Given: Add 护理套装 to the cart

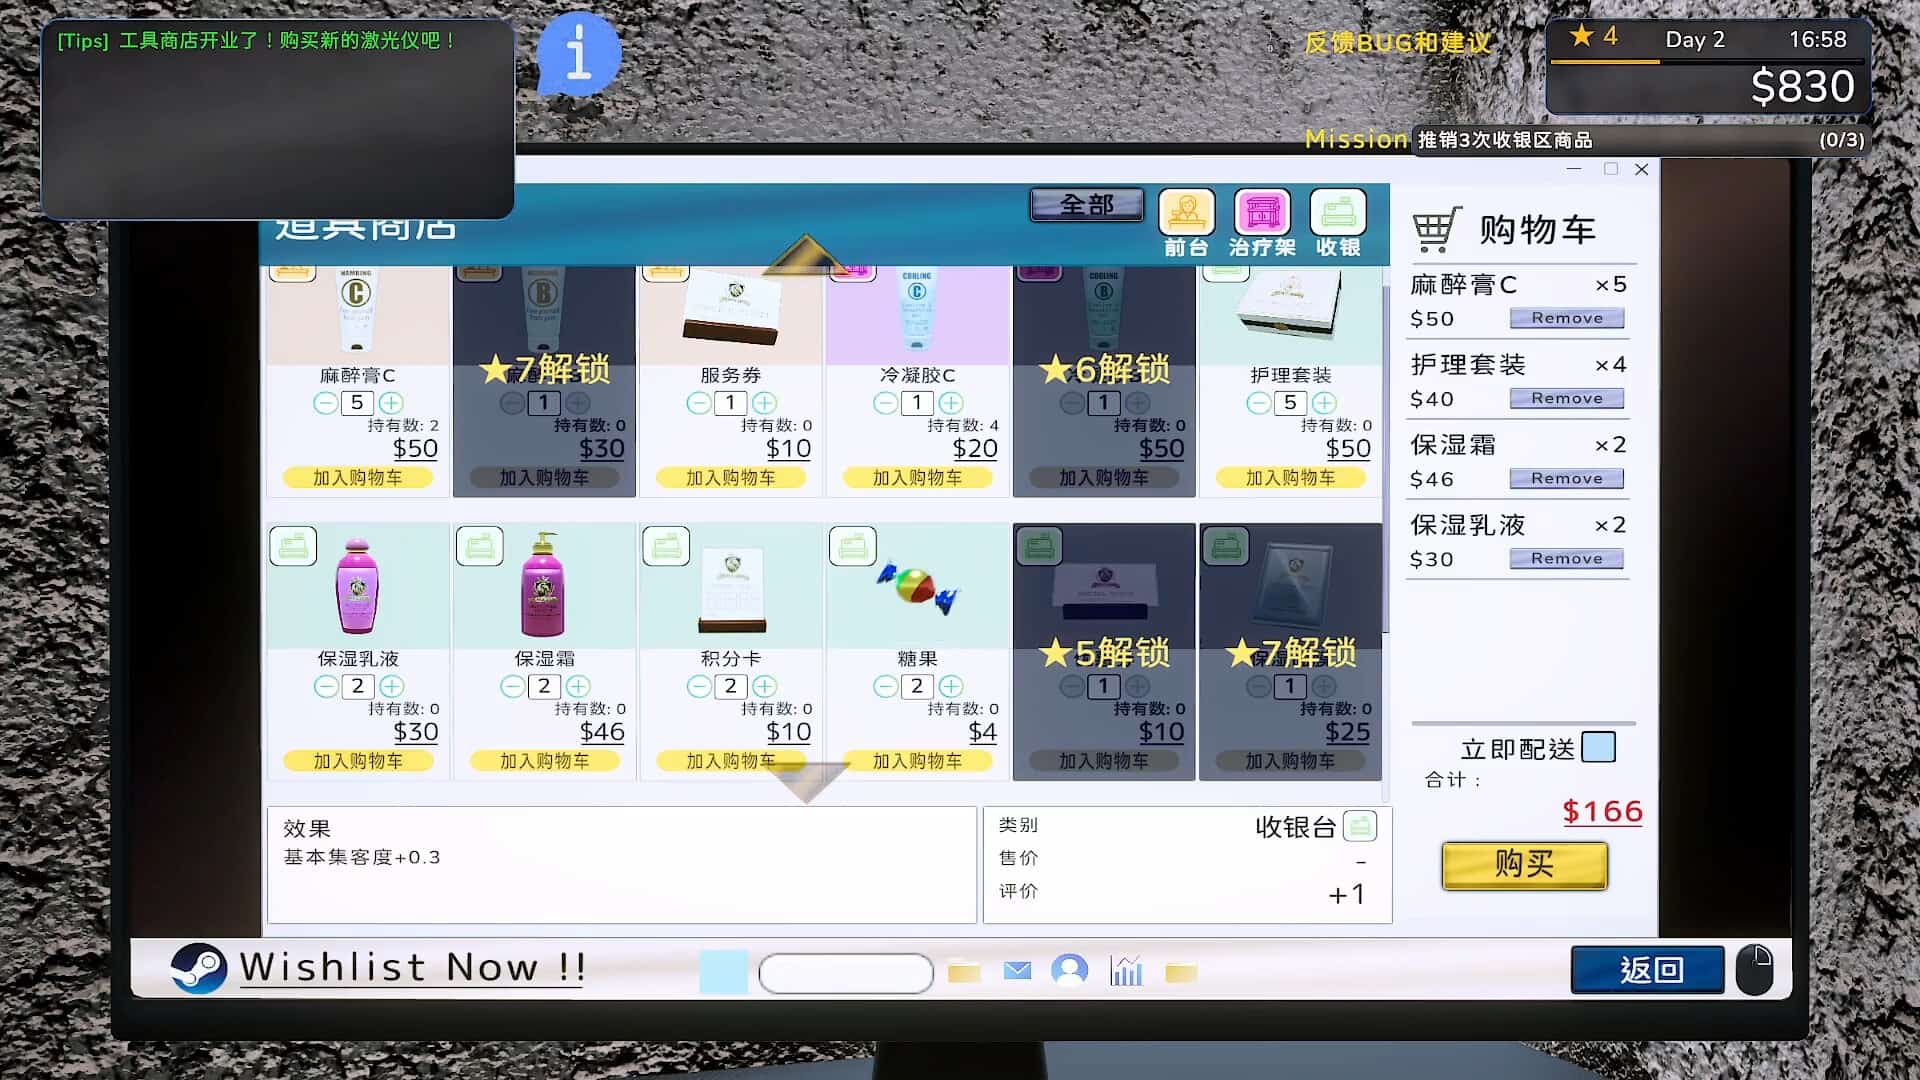Looking at the screenshot, I should (x=1291, y=478).
